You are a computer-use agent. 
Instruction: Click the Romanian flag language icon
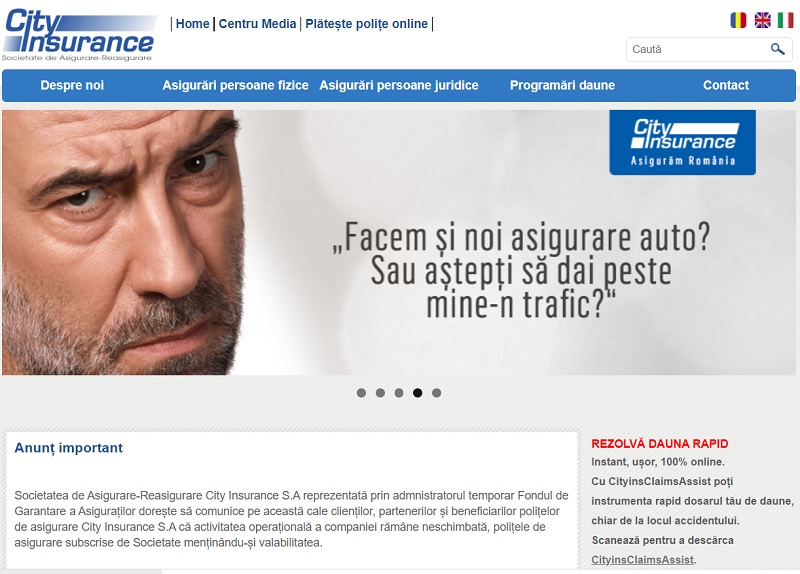pos(738,20)
